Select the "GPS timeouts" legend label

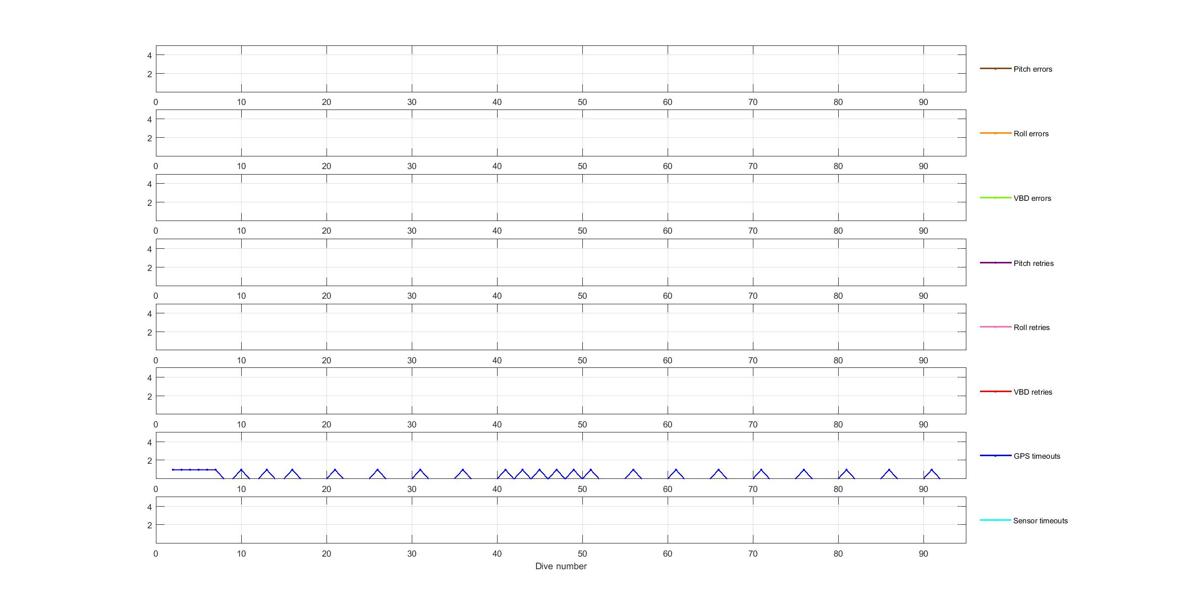click(1036, 456)
